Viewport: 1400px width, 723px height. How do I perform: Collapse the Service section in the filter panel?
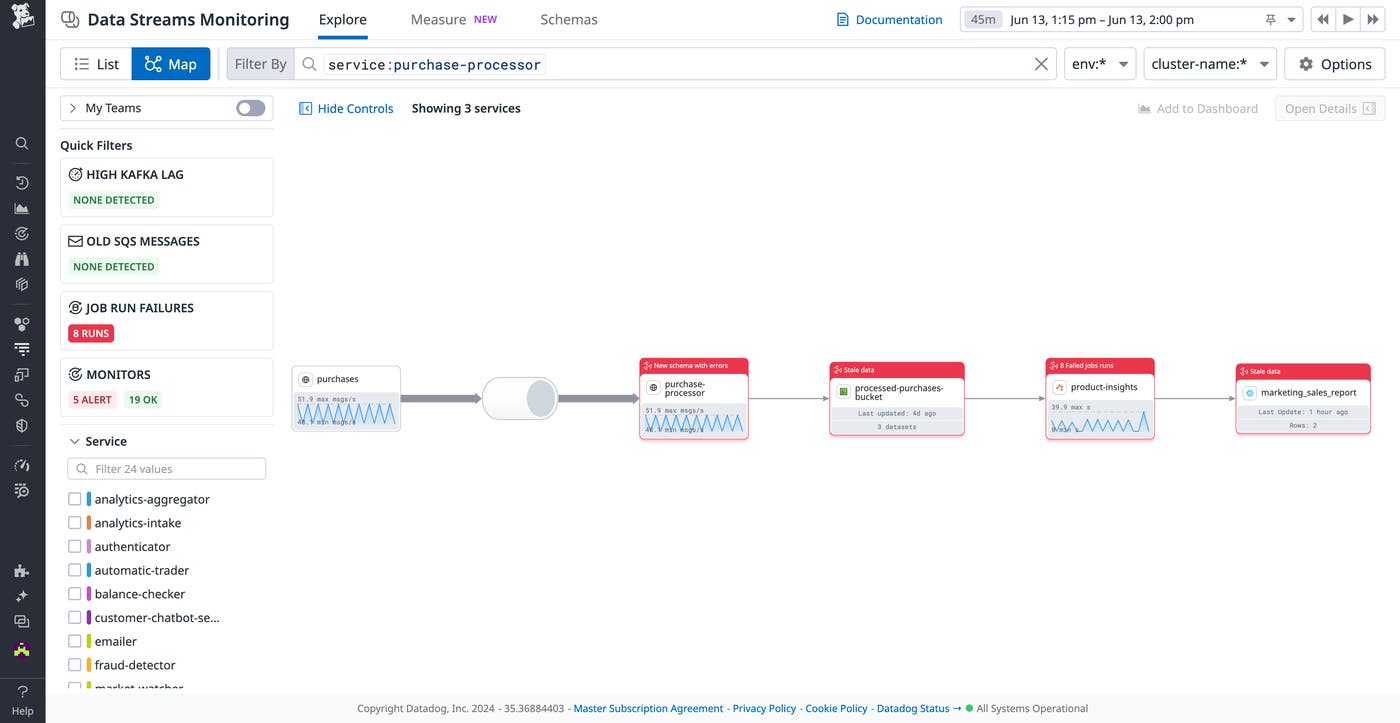click(x=74, y=440)
